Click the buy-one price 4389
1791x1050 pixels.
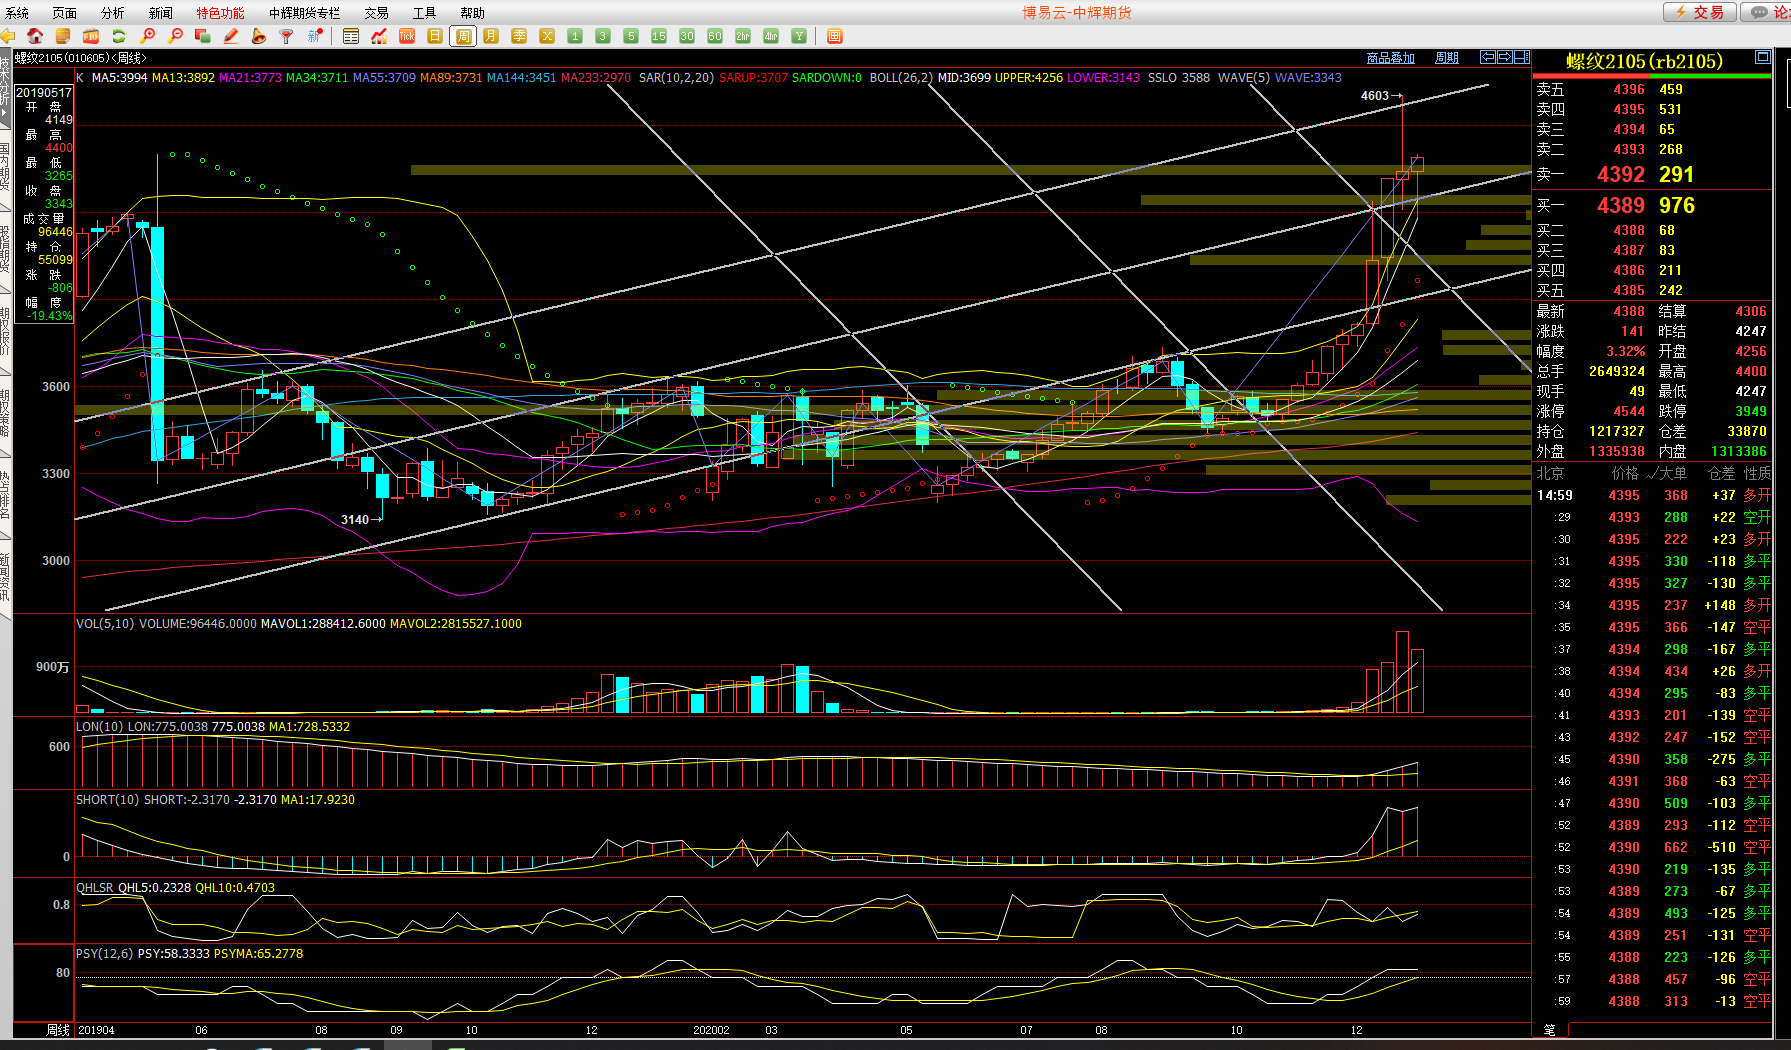pyautogui.click(x=1620, y=205)
